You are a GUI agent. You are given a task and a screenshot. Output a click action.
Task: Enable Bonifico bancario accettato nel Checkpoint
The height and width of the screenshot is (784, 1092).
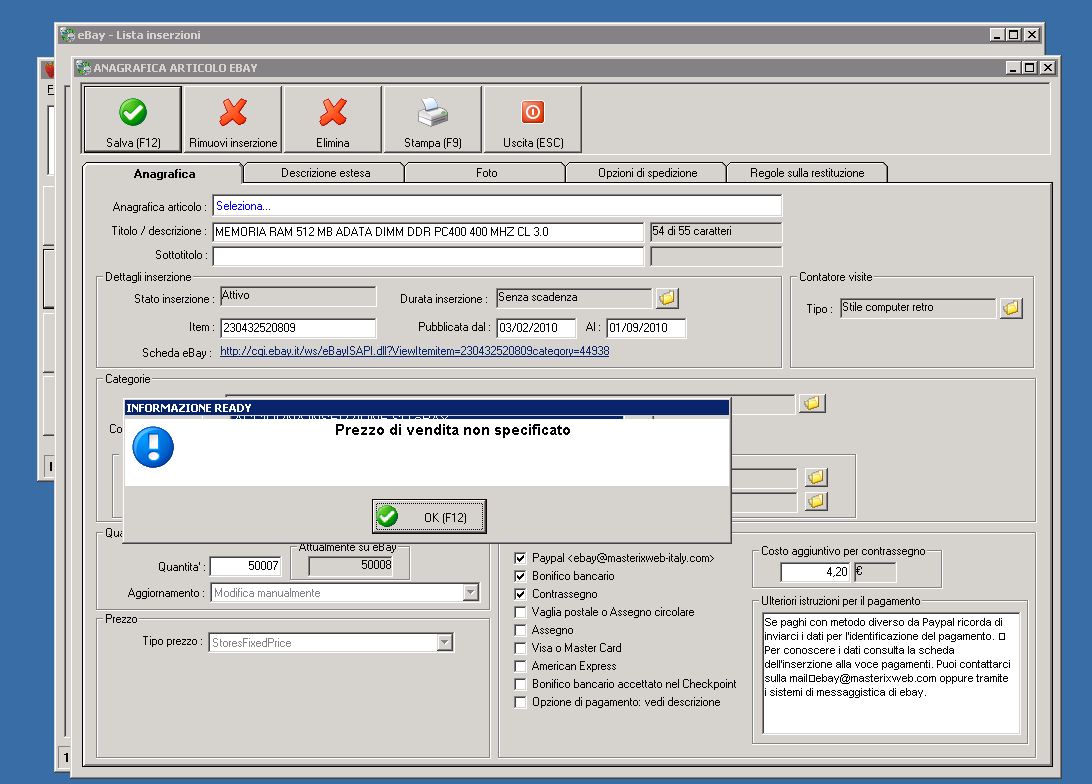[520, 684]
